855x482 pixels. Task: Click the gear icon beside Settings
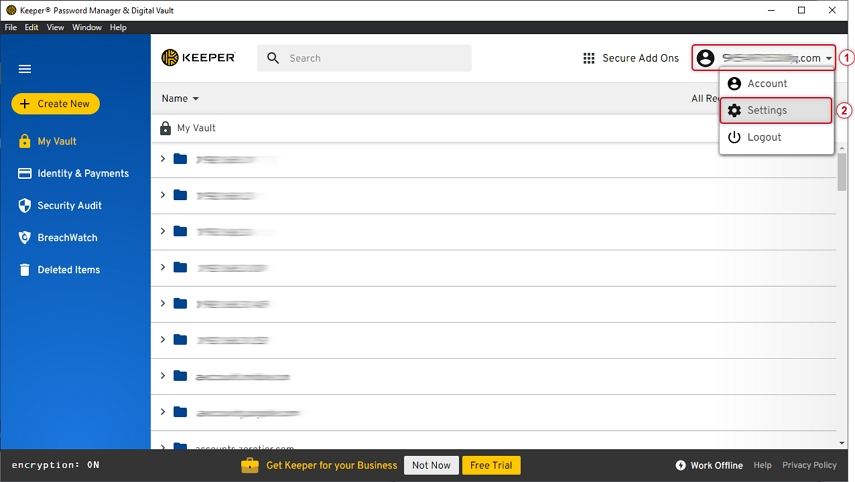pos(734,110)
